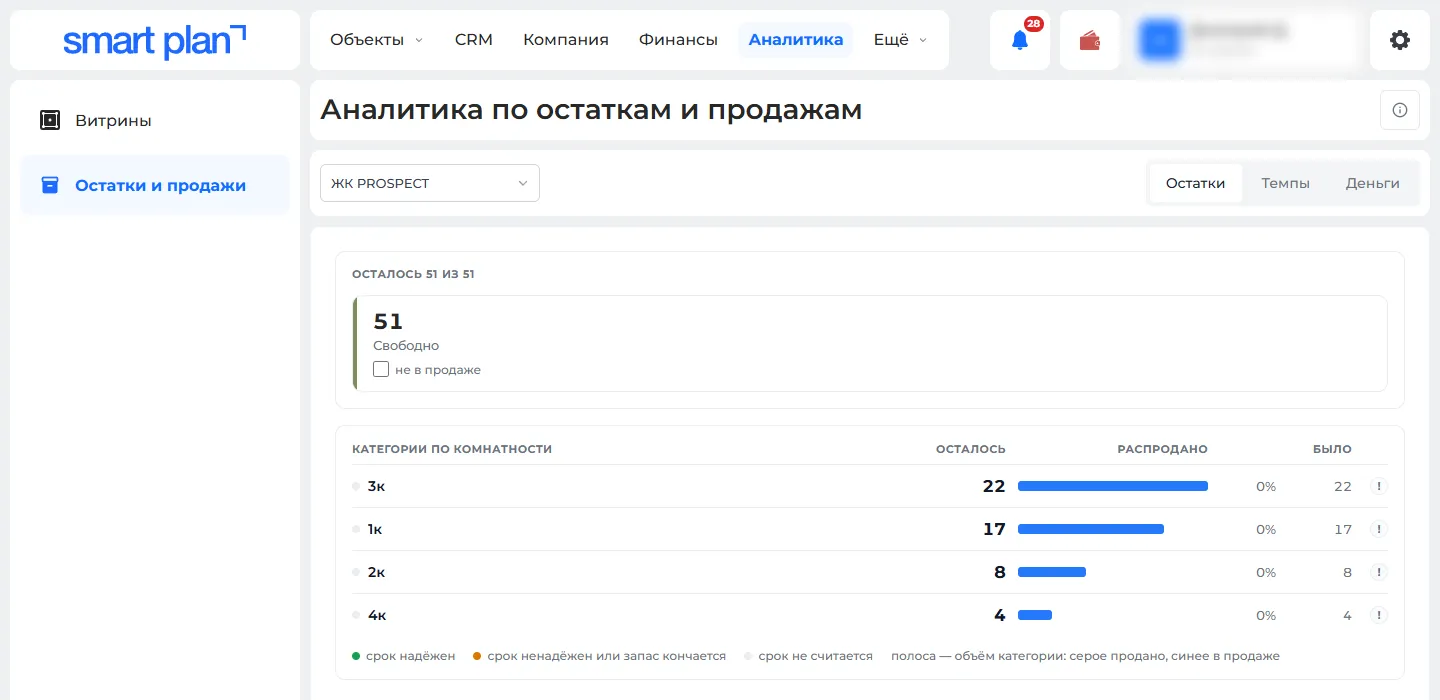Click the 2к category row label
1440x700 pixels.
(376, 572)
